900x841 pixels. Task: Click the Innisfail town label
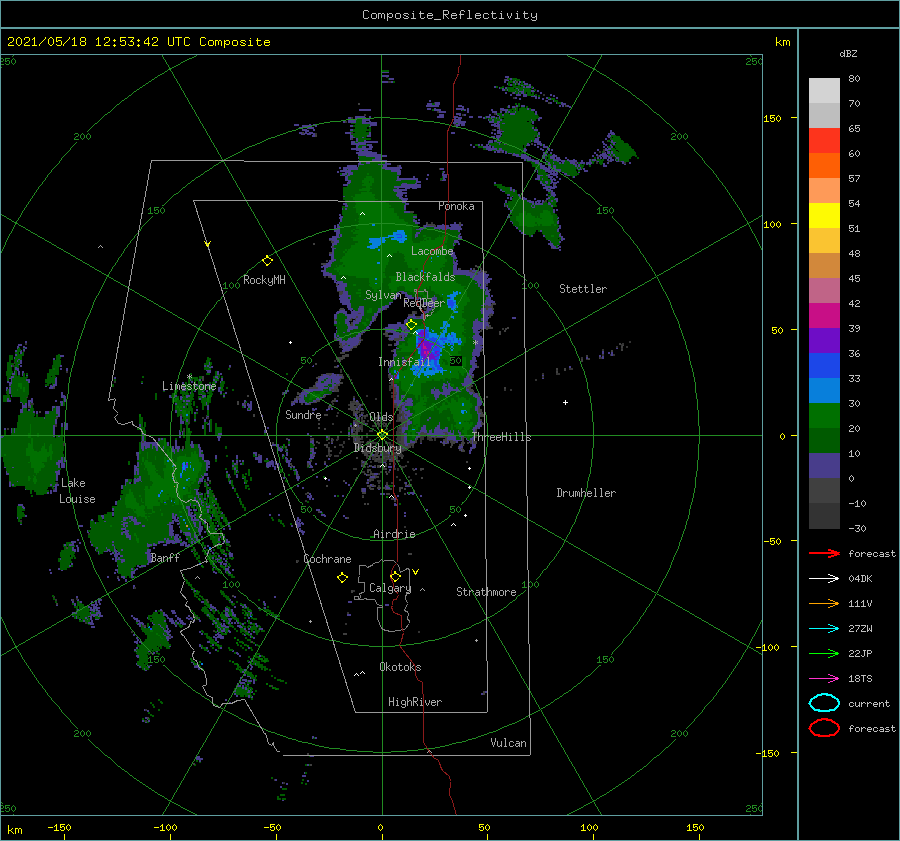click(404, 362)
